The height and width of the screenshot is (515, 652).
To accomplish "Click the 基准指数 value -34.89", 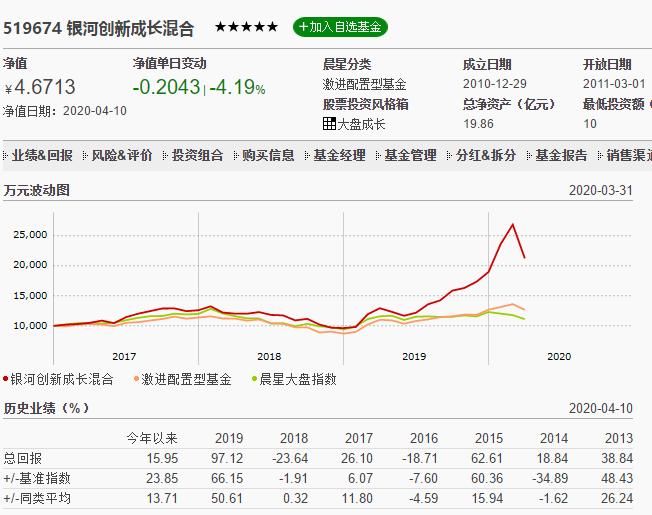I will click(x=550, y=478).
